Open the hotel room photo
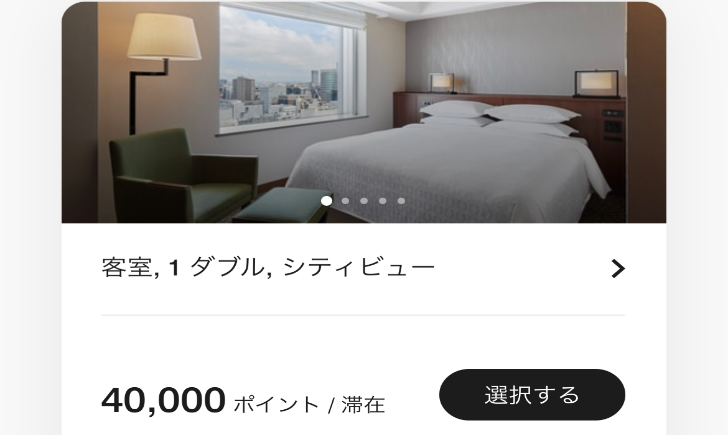Image resolution: width=728 pixels, height=435 pixels. [364, 112]
